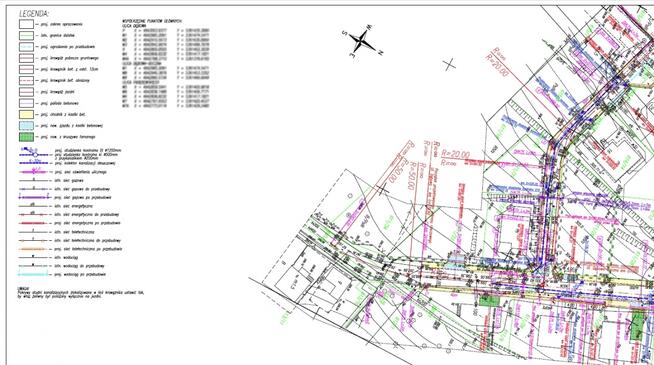This screenshot has width=654, height=365.
Task: Select the yellow sidewalk legend swatch
Action: (26, 114)
